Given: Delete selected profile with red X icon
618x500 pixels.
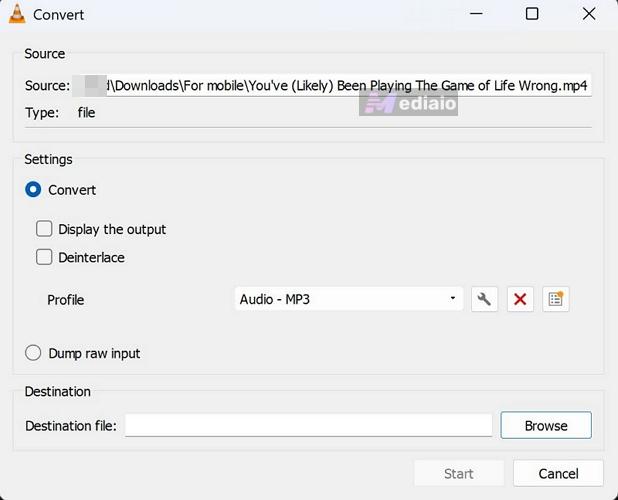Looking at the screenshot, I should point(520,299).
